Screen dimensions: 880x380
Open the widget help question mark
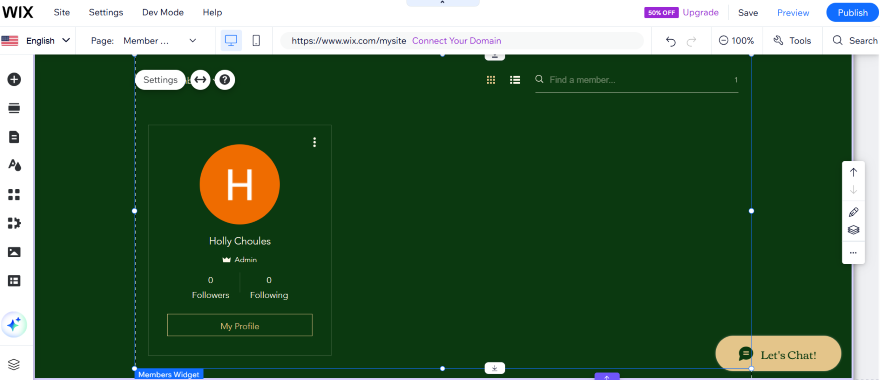click(225, 80)
